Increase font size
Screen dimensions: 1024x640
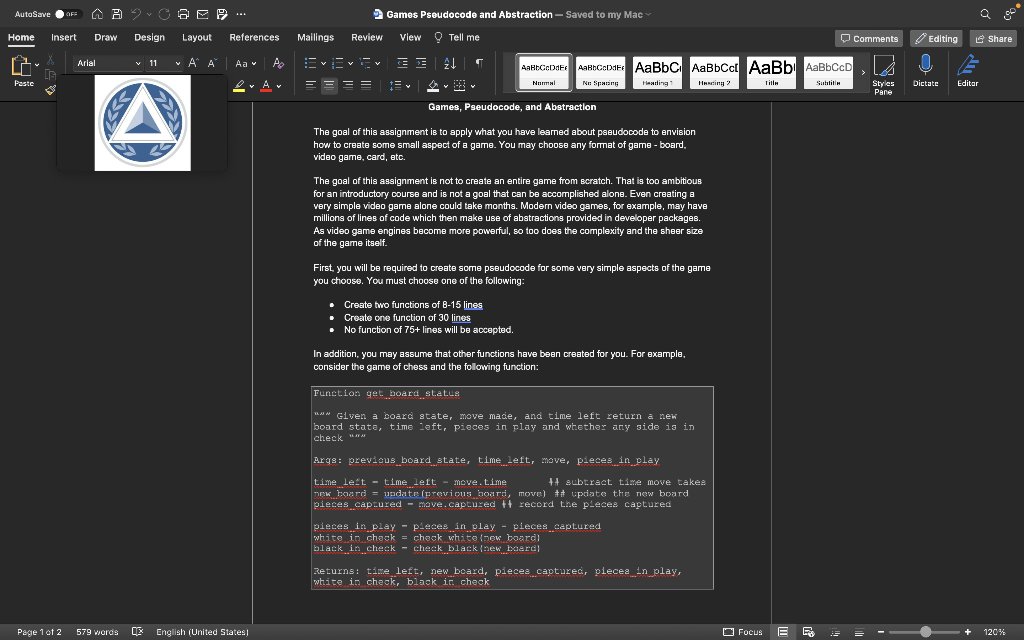(193, 63)
